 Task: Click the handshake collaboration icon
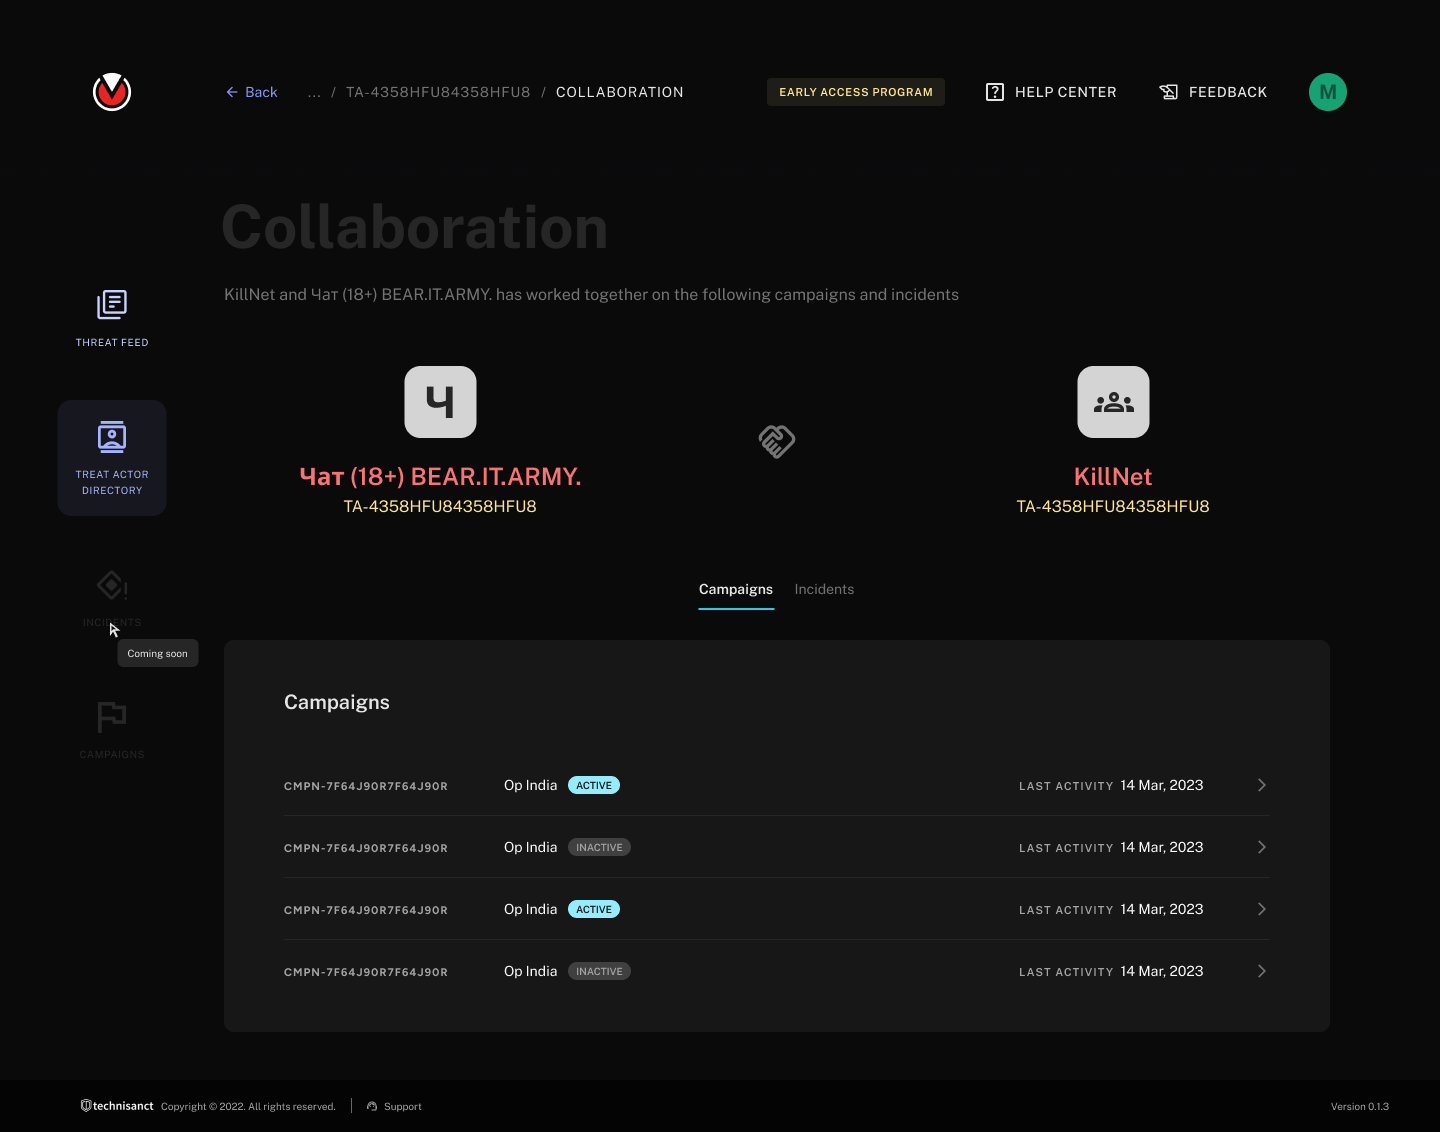pyautogui.click(x=777, y=441)
